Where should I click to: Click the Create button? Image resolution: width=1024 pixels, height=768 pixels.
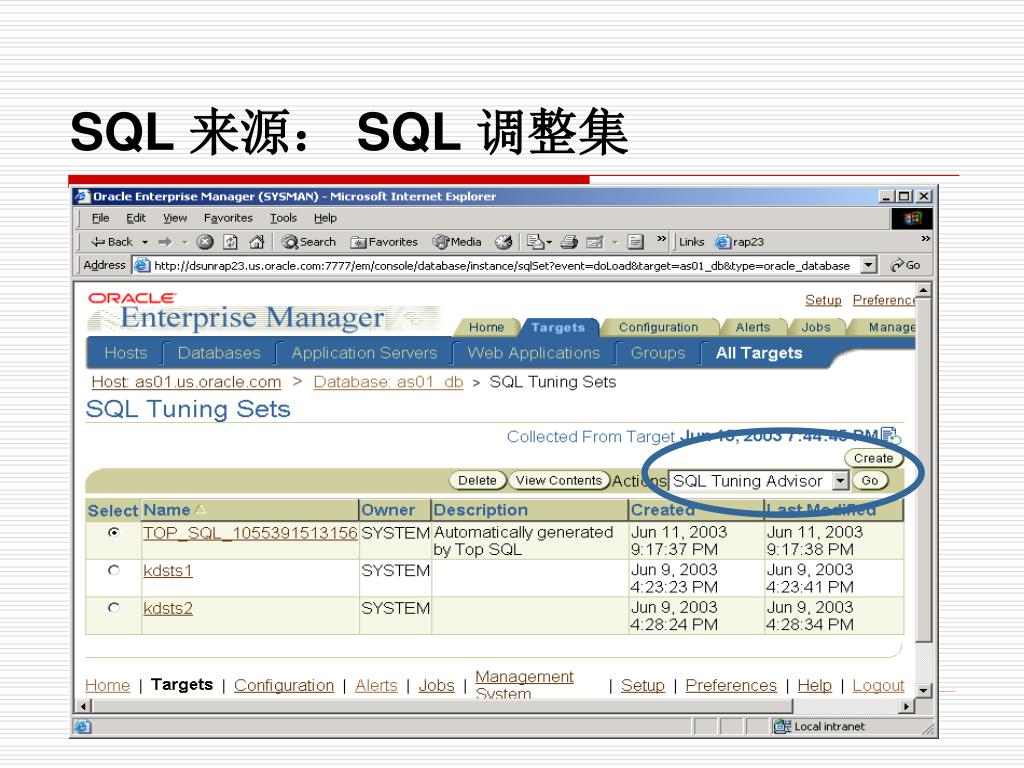pos(873,458)
